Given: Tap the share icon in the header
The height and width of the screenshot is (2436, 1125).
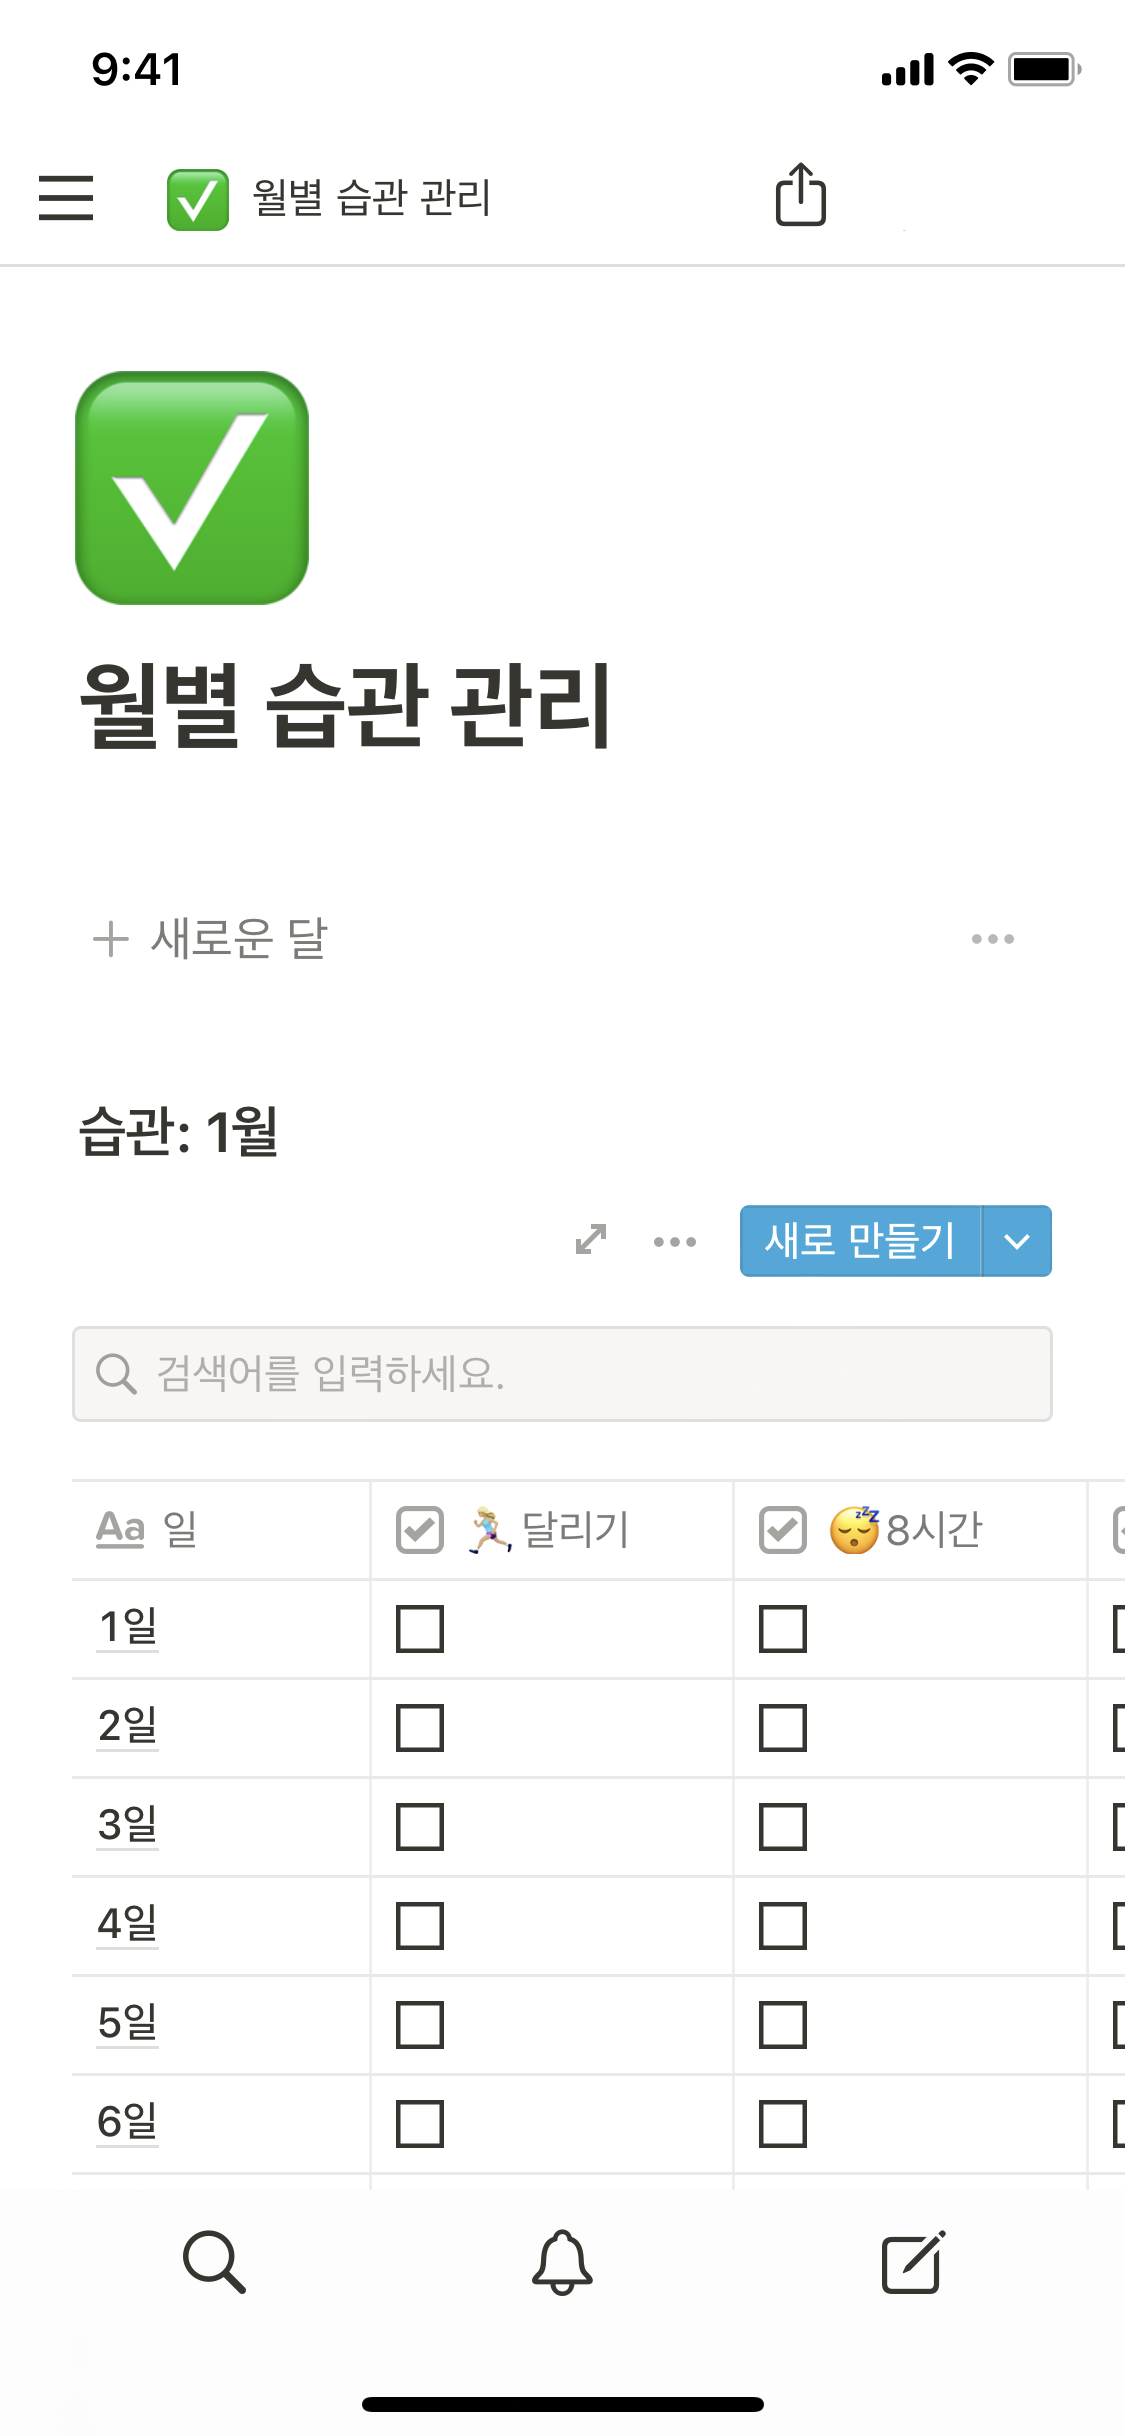Looking at the screenshot, I should (800, 195).
